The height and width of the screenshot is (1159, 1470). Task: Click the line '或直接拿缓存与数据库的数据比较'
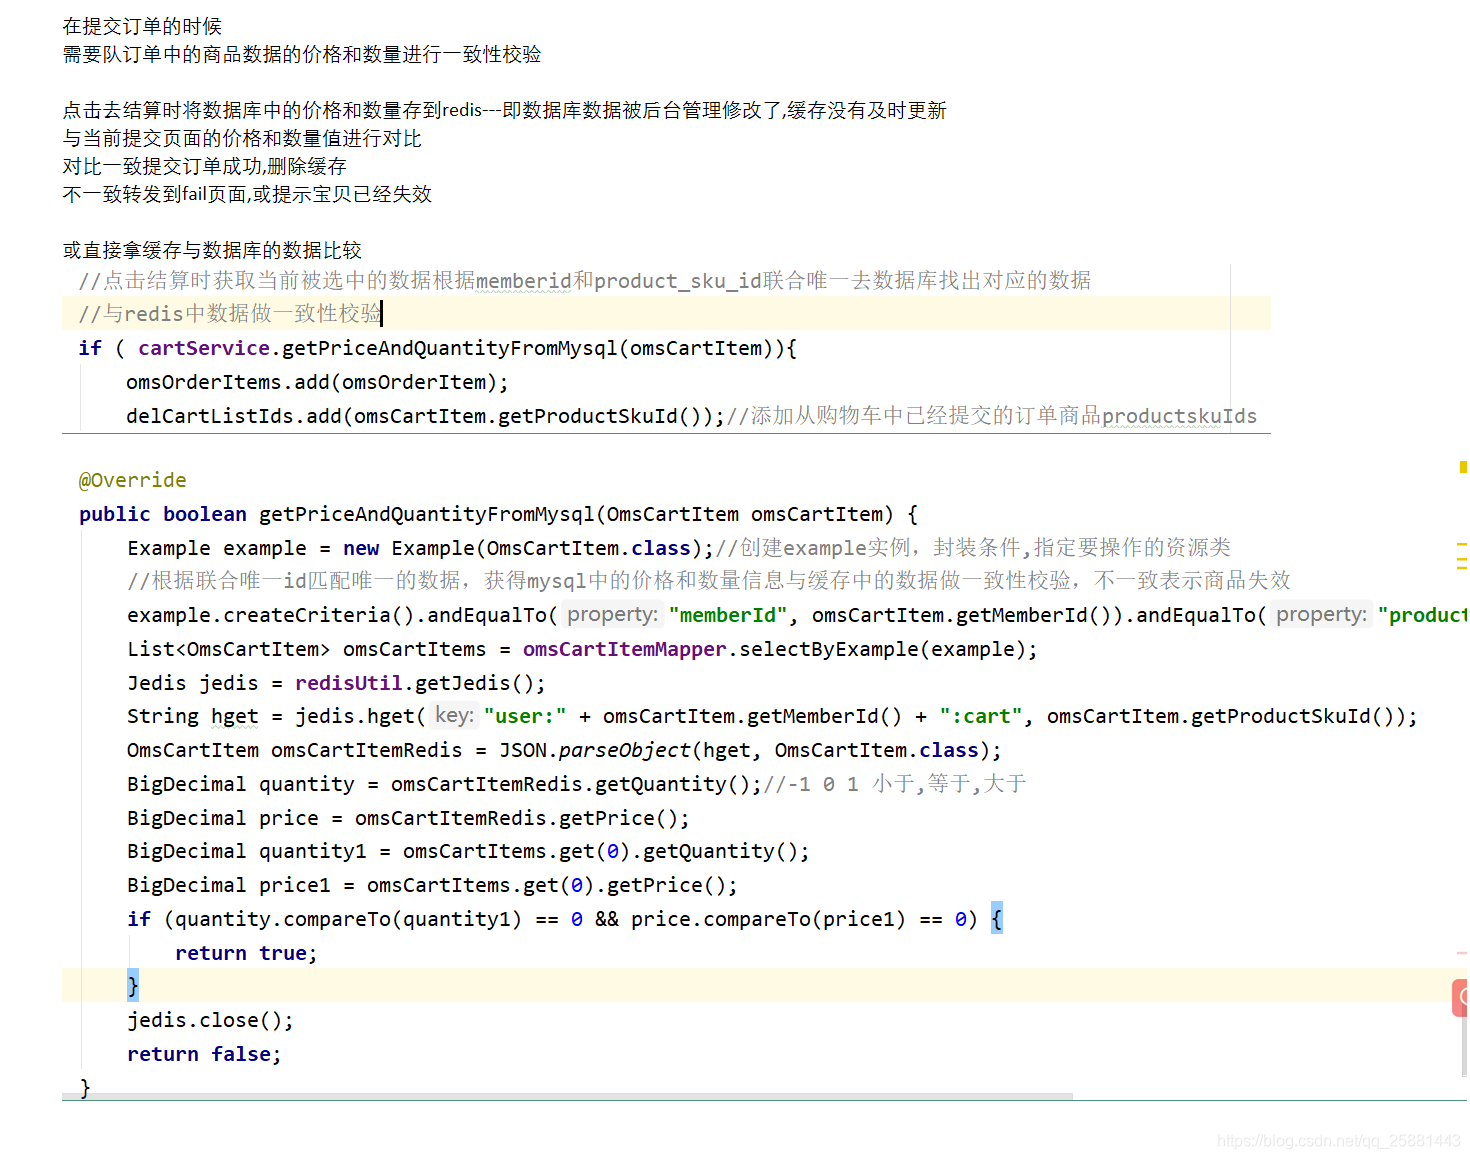[212, 250]
